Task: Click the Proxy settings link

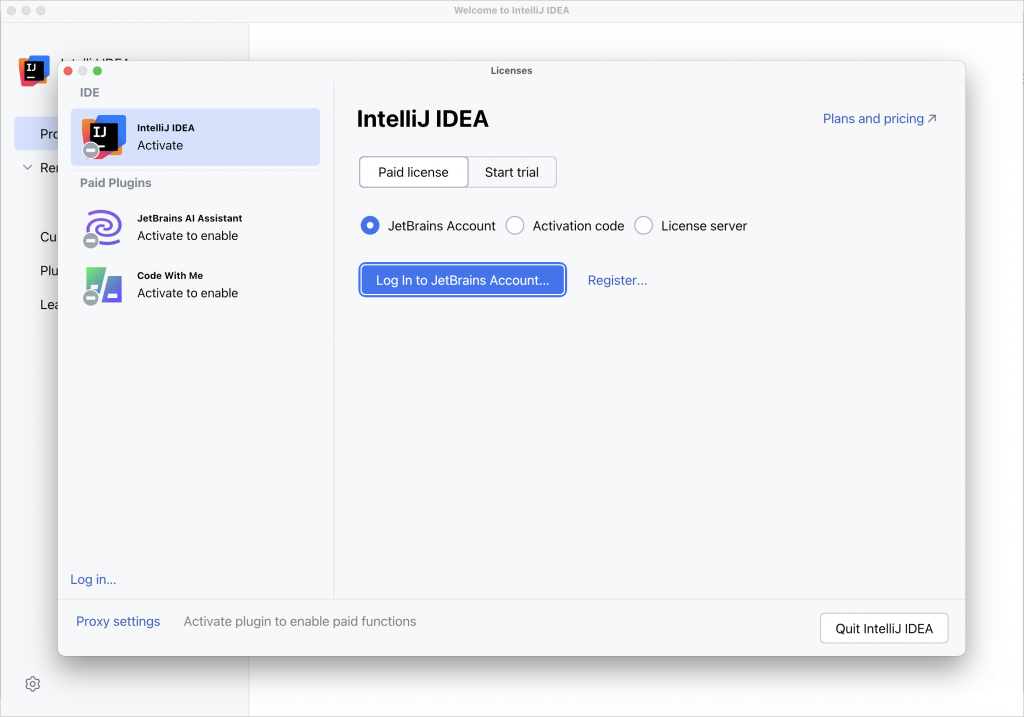Action: (x=118, y=621)
